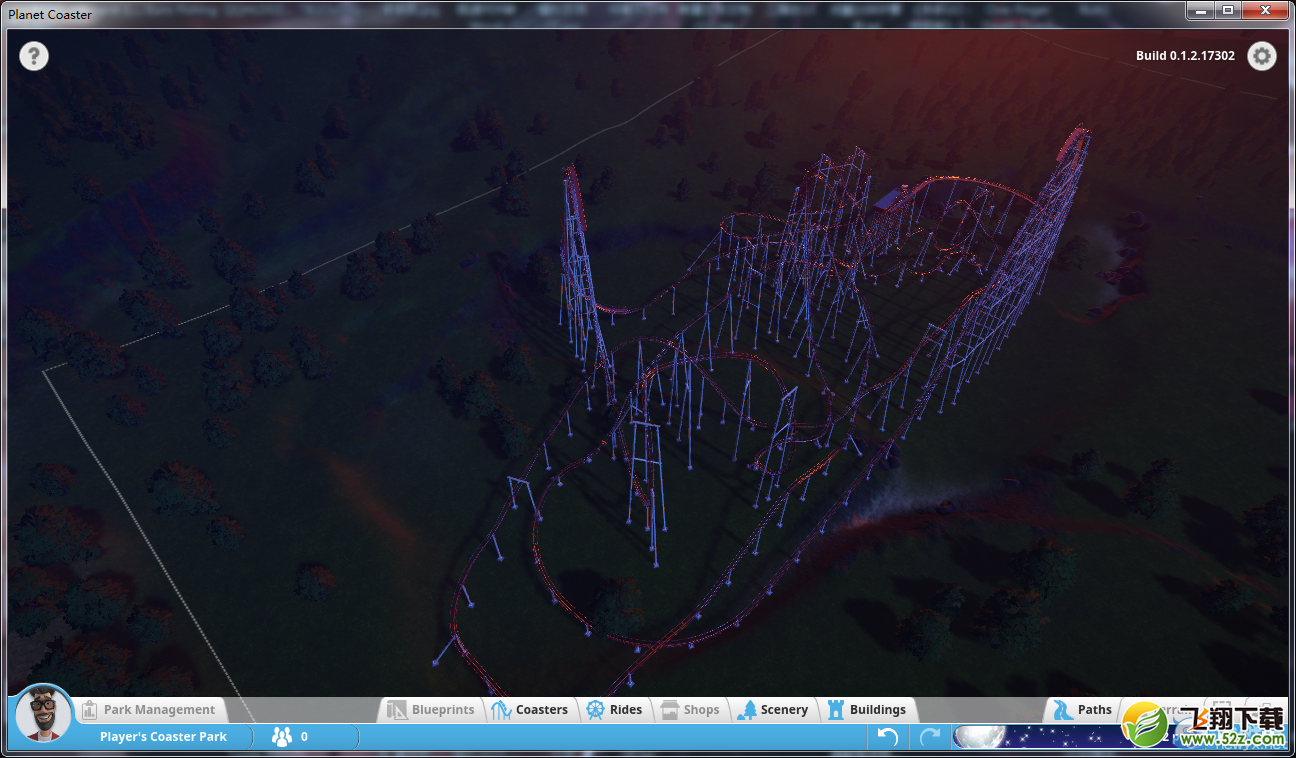This screenshot has width=1296, height=758.
Task: Minimize the Planet Coaster window
Action: [1202, 10]
